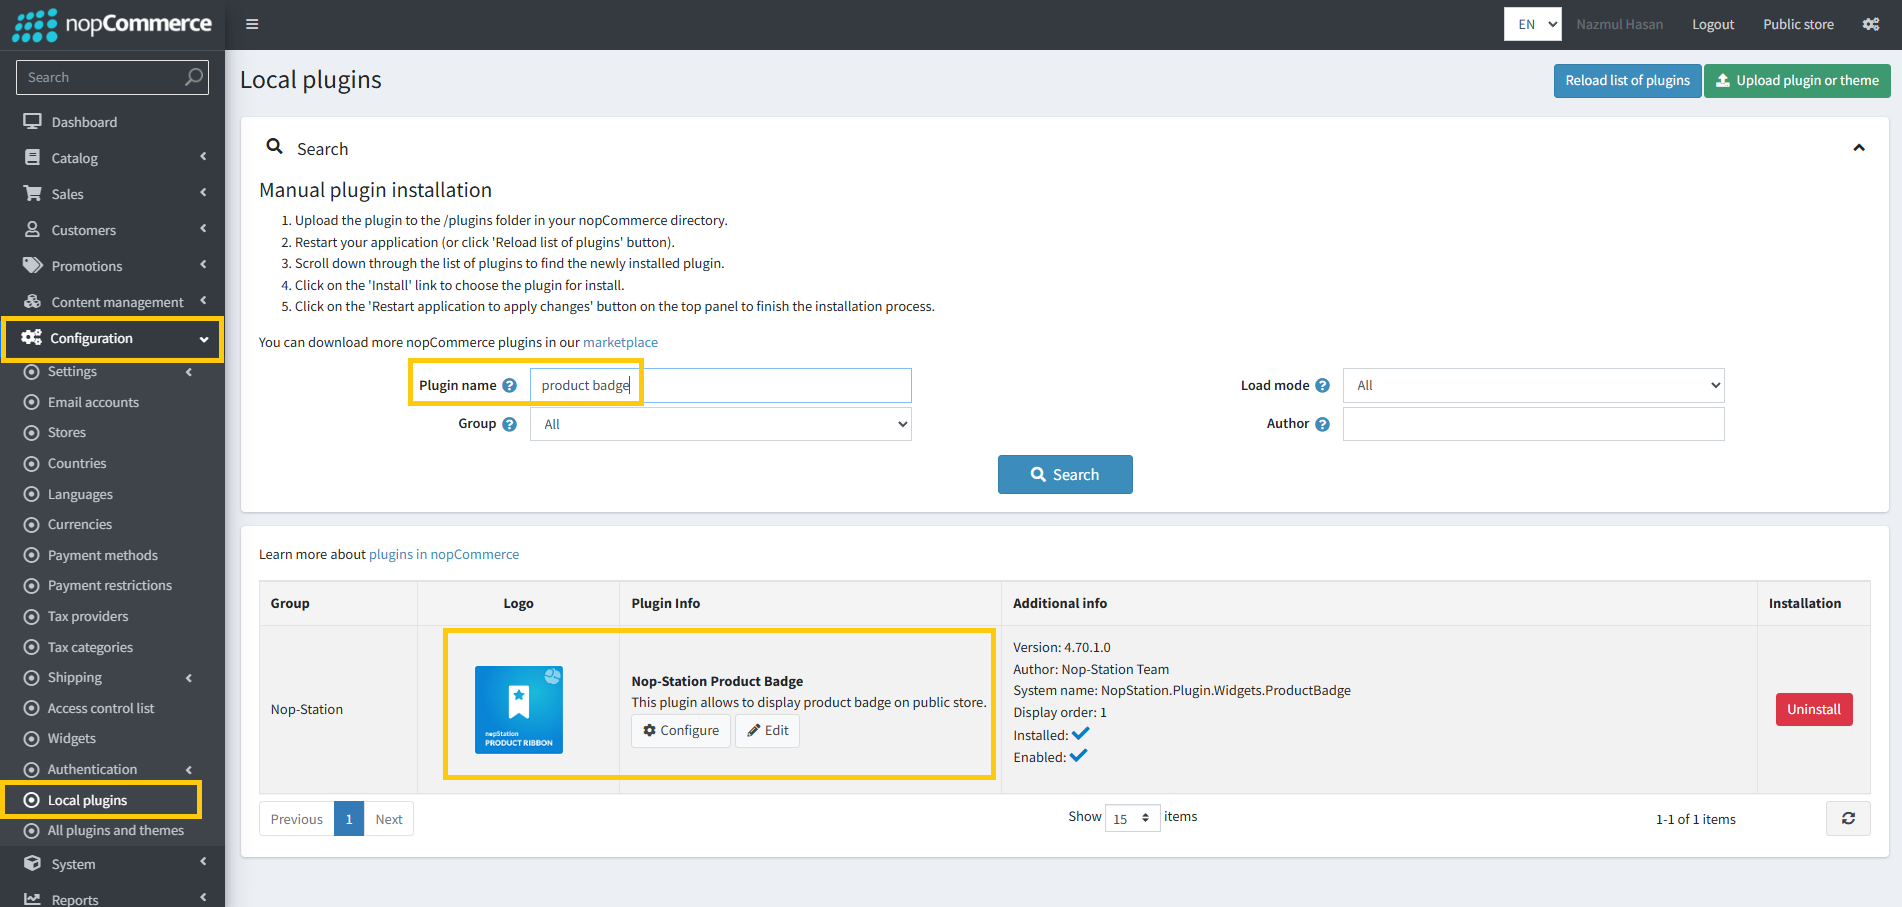Click the Author help question icon
Viewport: 1902px width, 907px height.
pos(1322,424)
